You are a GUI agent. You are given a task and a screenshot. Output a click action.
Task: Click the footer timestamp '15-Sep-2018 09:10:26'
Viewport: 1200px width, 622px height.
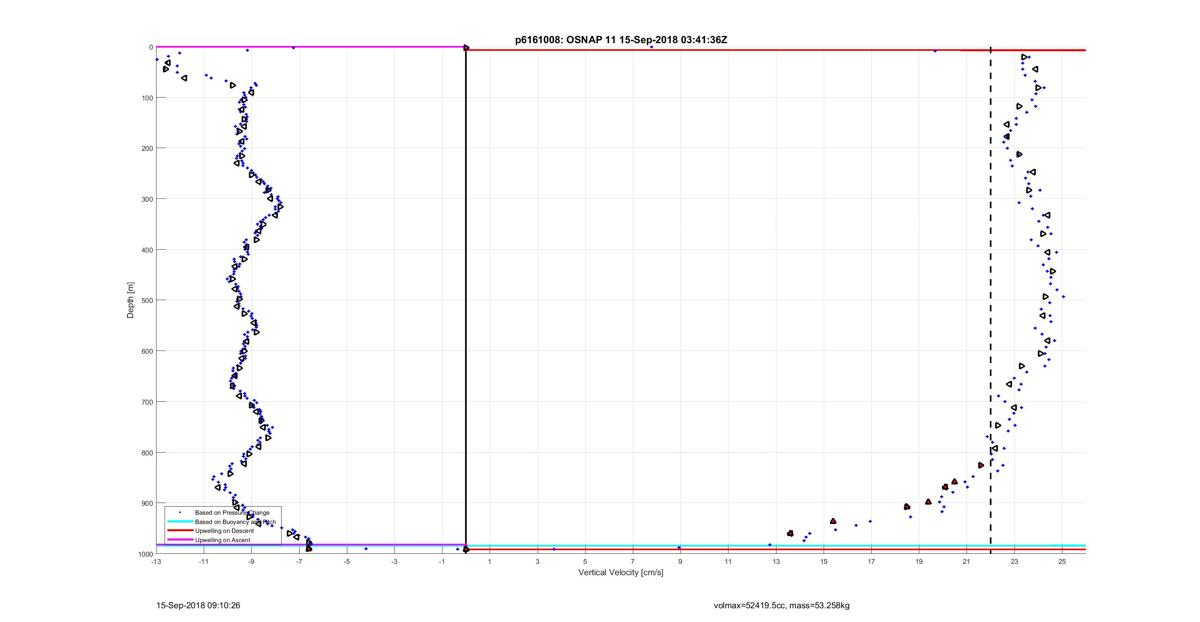click(x=198, y=605)
